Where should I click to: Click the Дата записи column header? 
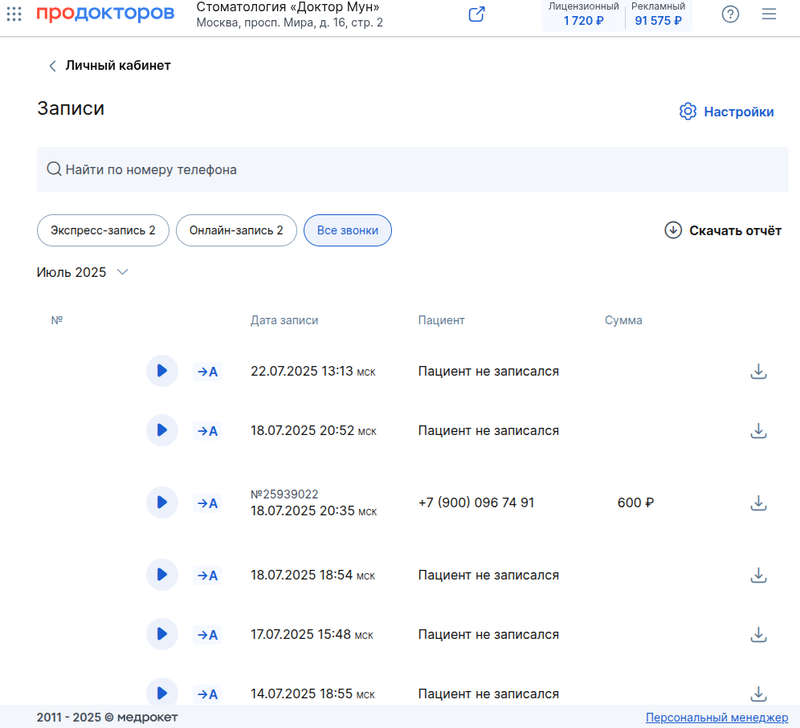coord(284,320)
